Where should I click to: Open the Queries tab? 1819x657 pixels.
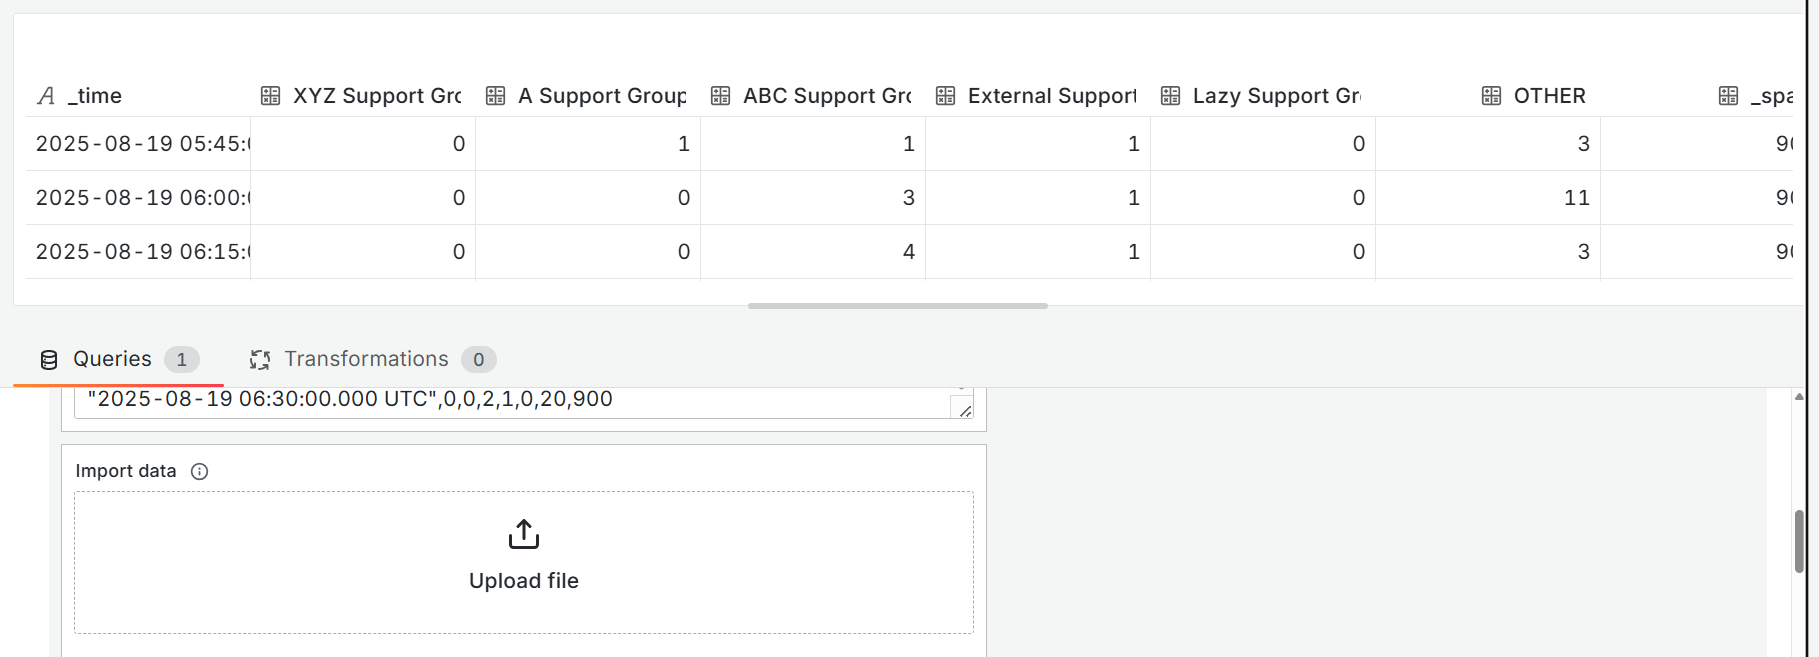[112, 359]
